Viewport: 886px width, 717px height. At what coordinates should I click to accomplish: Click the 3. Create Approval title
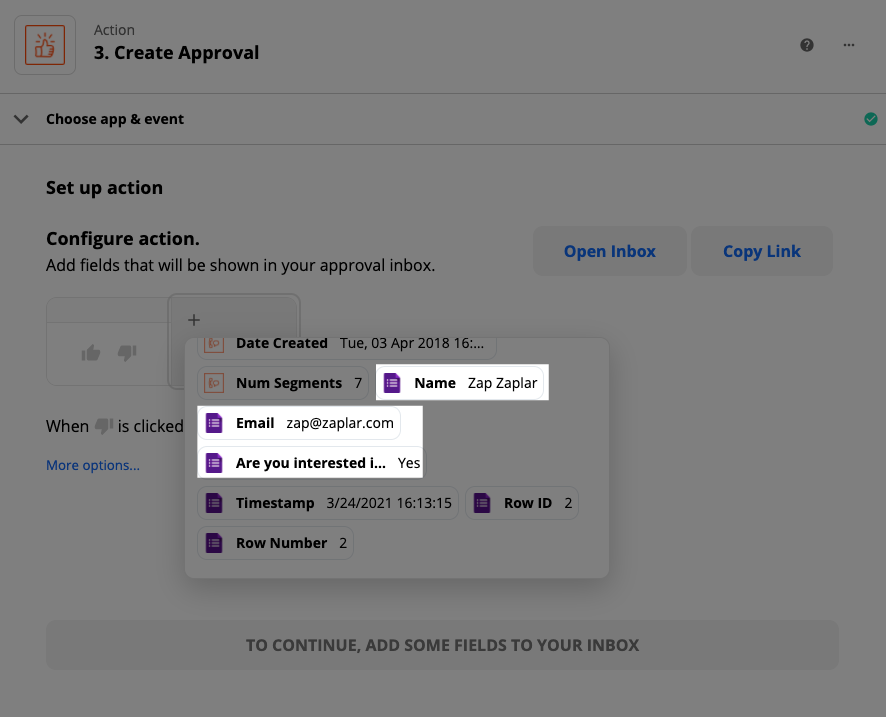[x=176, y=53]
